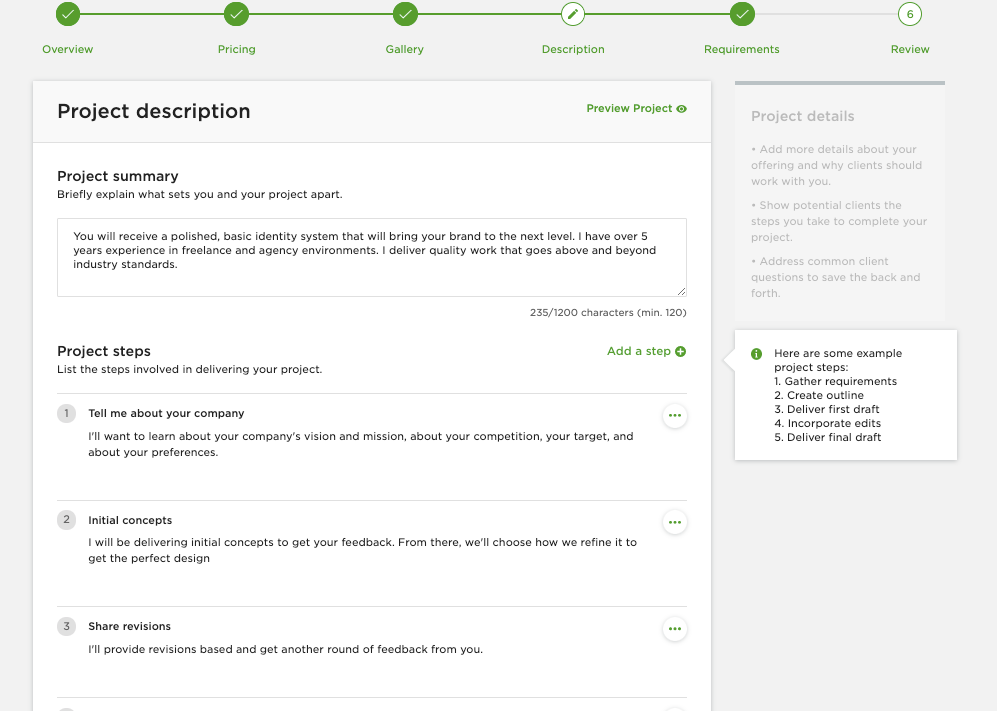Click the green info icon in example tooltip

[x=756, y=354]
